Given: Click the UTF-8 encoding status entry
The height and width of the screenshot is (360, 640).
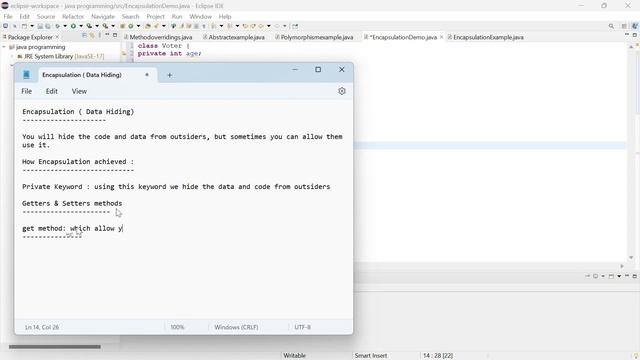Looking at the screenshot, I should coord(302,327).
